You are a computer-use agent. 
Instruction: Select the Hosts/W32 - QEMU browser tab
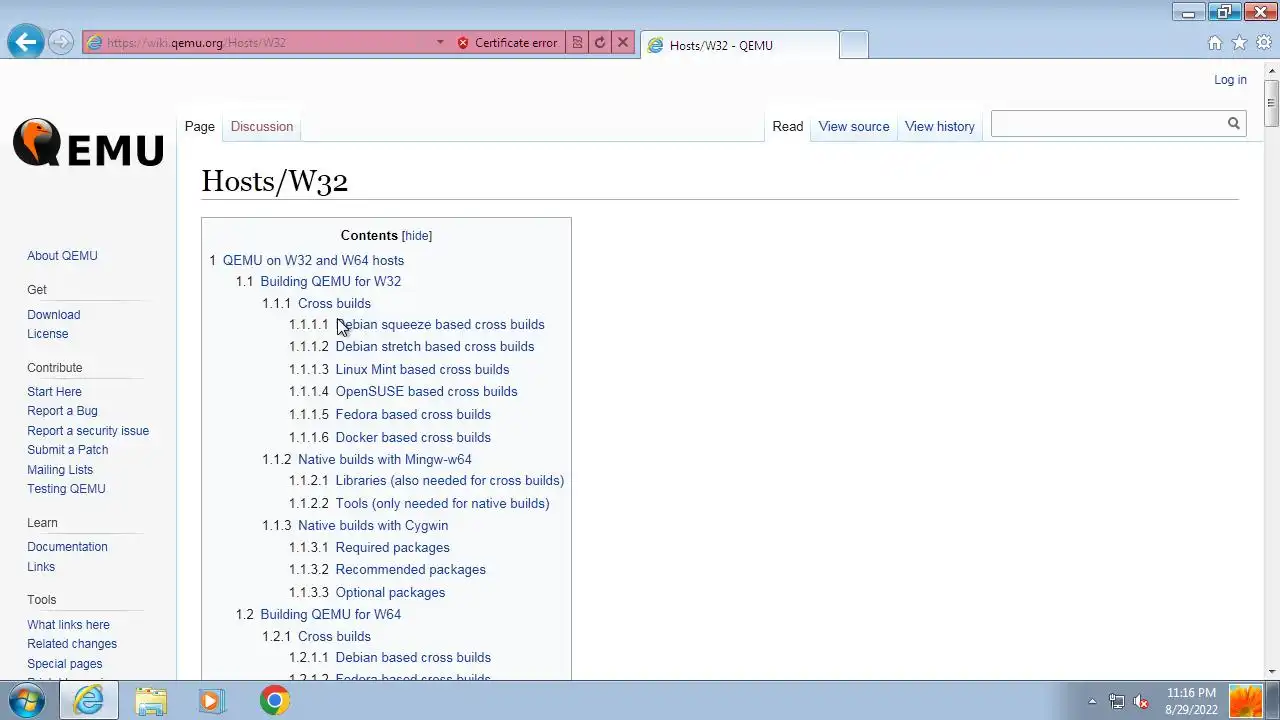[738, 45]
